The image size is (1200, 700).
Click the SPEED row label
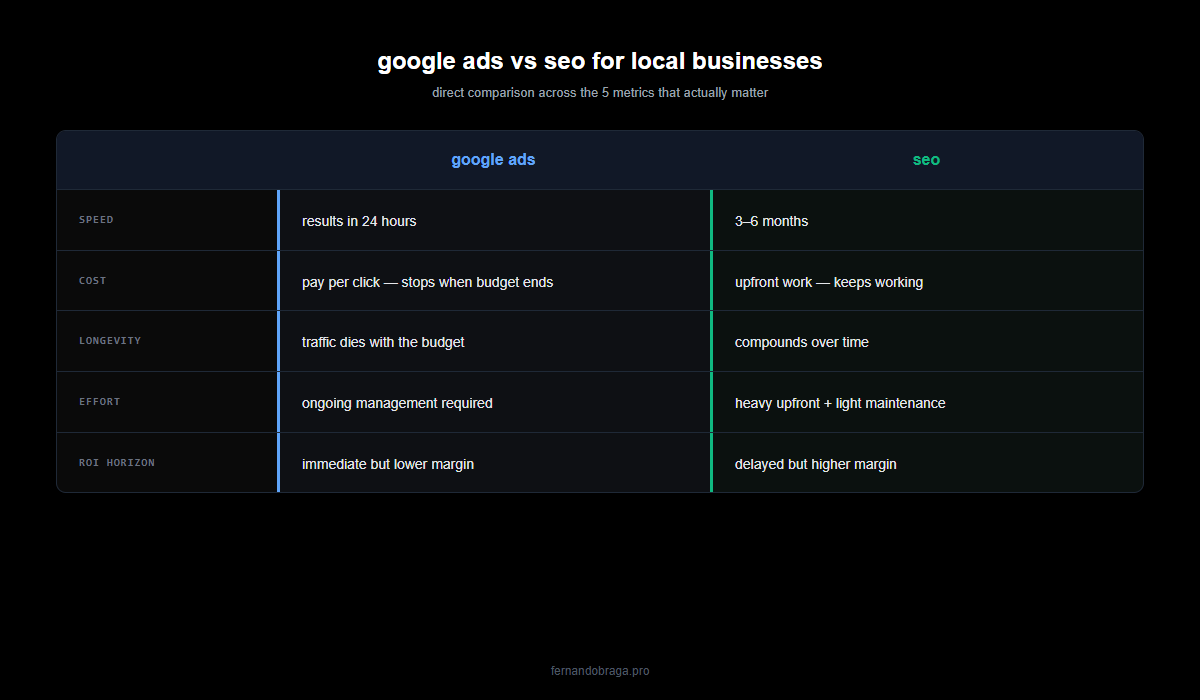point(97,220)
